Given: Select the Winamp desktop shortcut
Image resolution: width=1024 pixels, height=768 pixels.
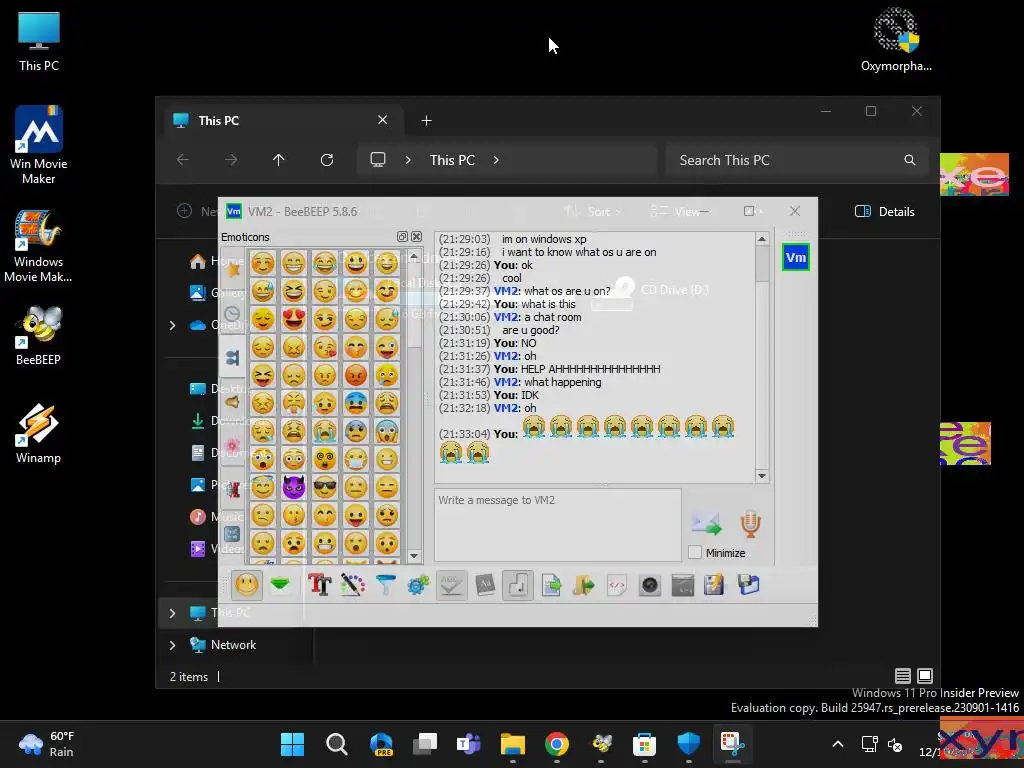Looking at the screenshot, I should [39, 432].
